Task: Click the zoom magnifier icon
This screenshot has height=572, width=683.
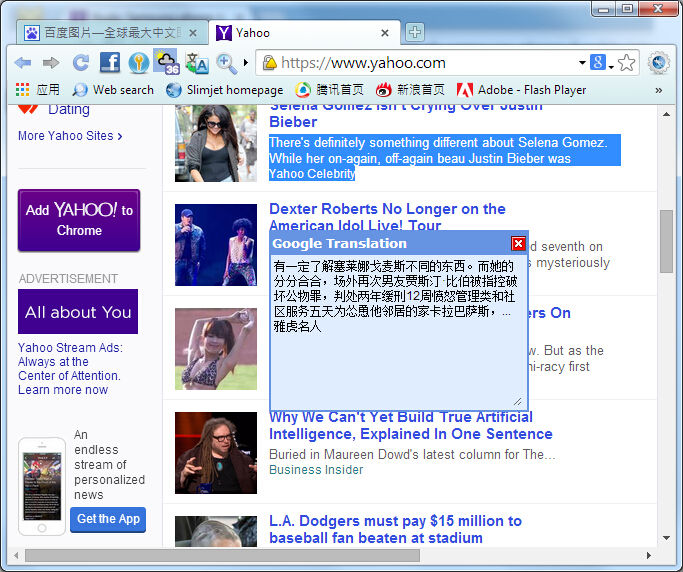Action: [227, 63]
